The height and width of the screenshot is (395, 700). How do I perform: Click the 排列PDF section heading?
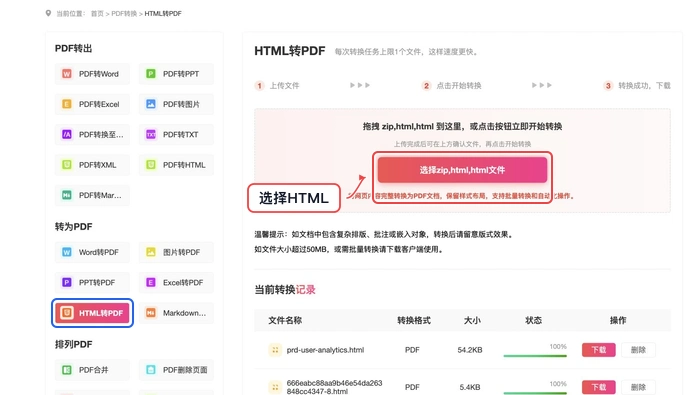73,345
